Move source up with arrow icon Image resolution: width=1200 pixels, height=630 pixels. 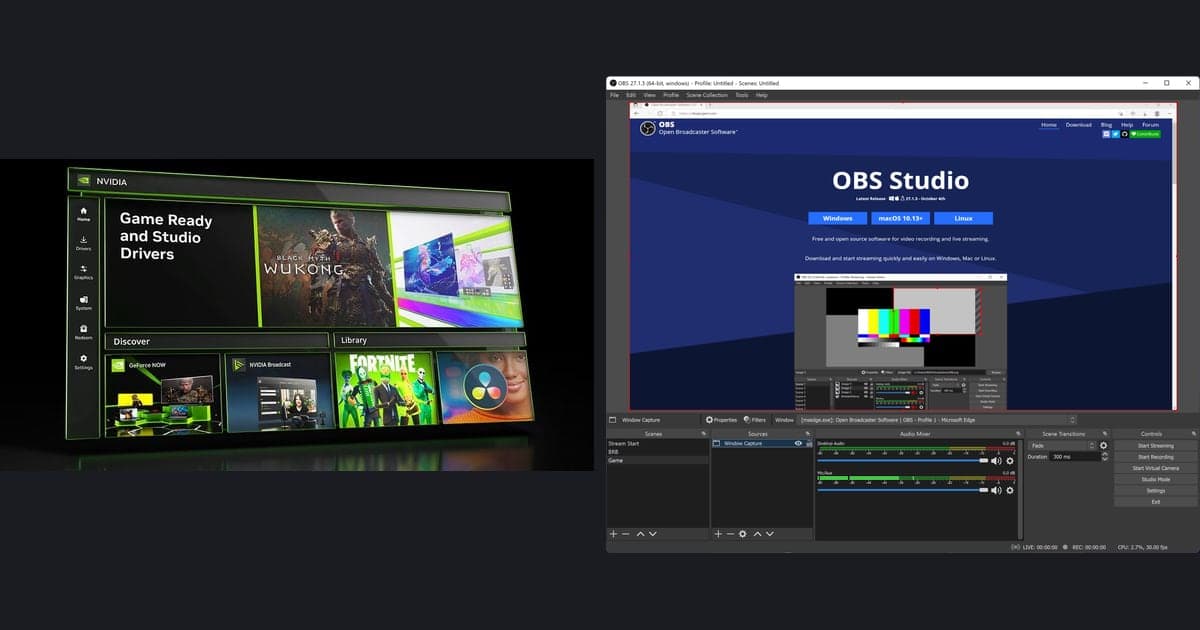tap(757, 534)
